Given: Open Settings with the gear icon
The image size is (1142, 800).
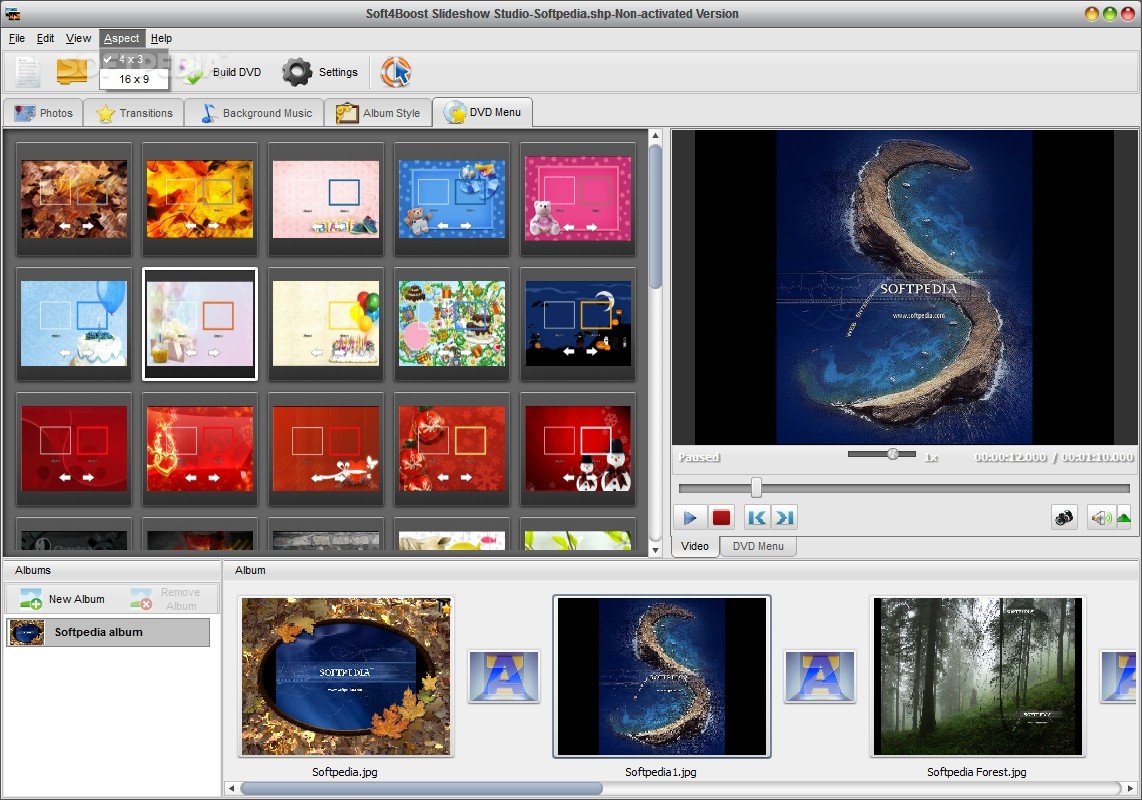Looking at the screenshot, I should (297, 72).
